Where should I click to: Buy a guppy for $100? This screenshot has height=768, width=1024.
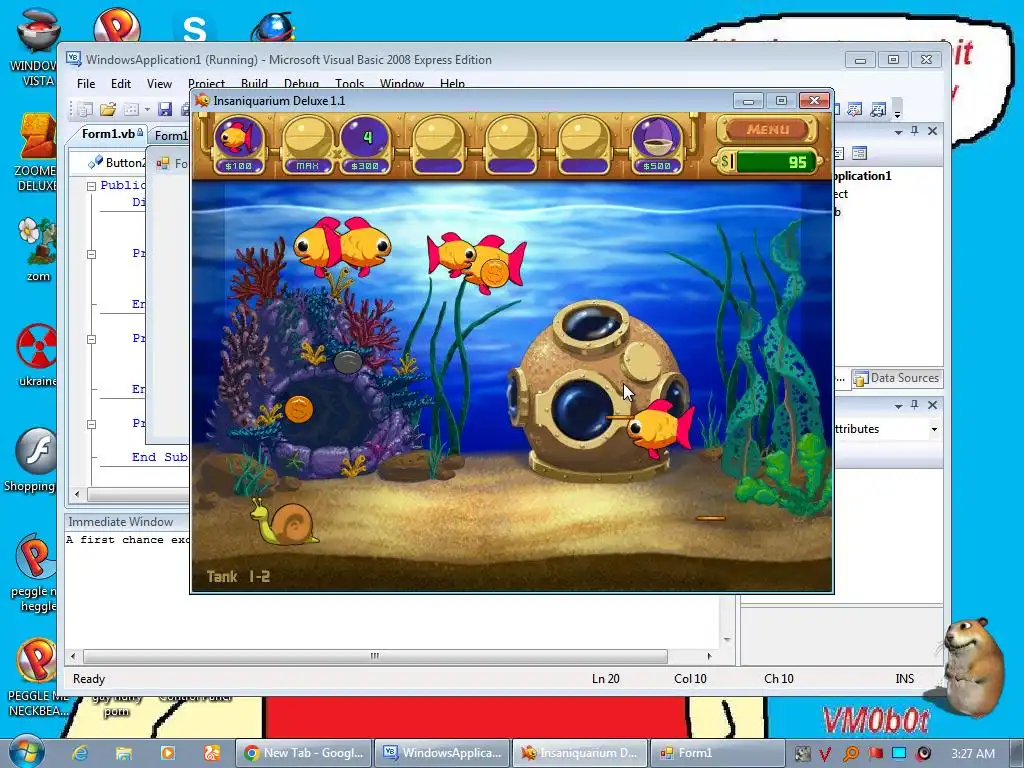(x=239, y=144)
